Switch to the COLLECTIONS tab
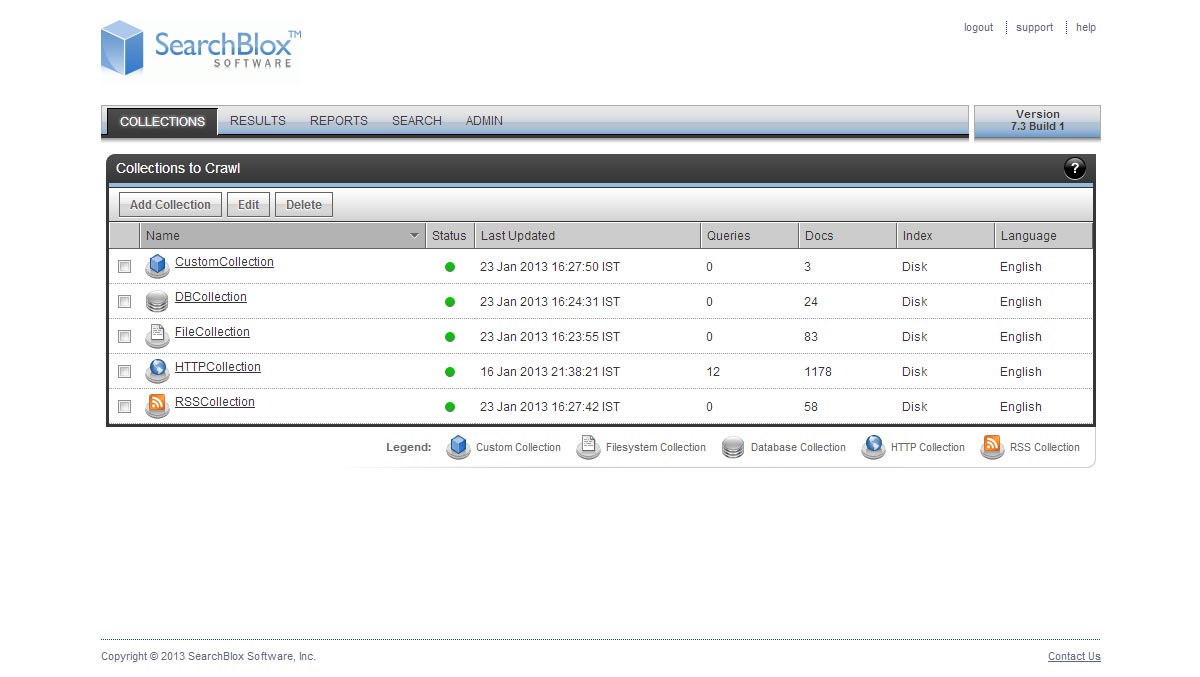1200x677 pixels. point(162,121)
